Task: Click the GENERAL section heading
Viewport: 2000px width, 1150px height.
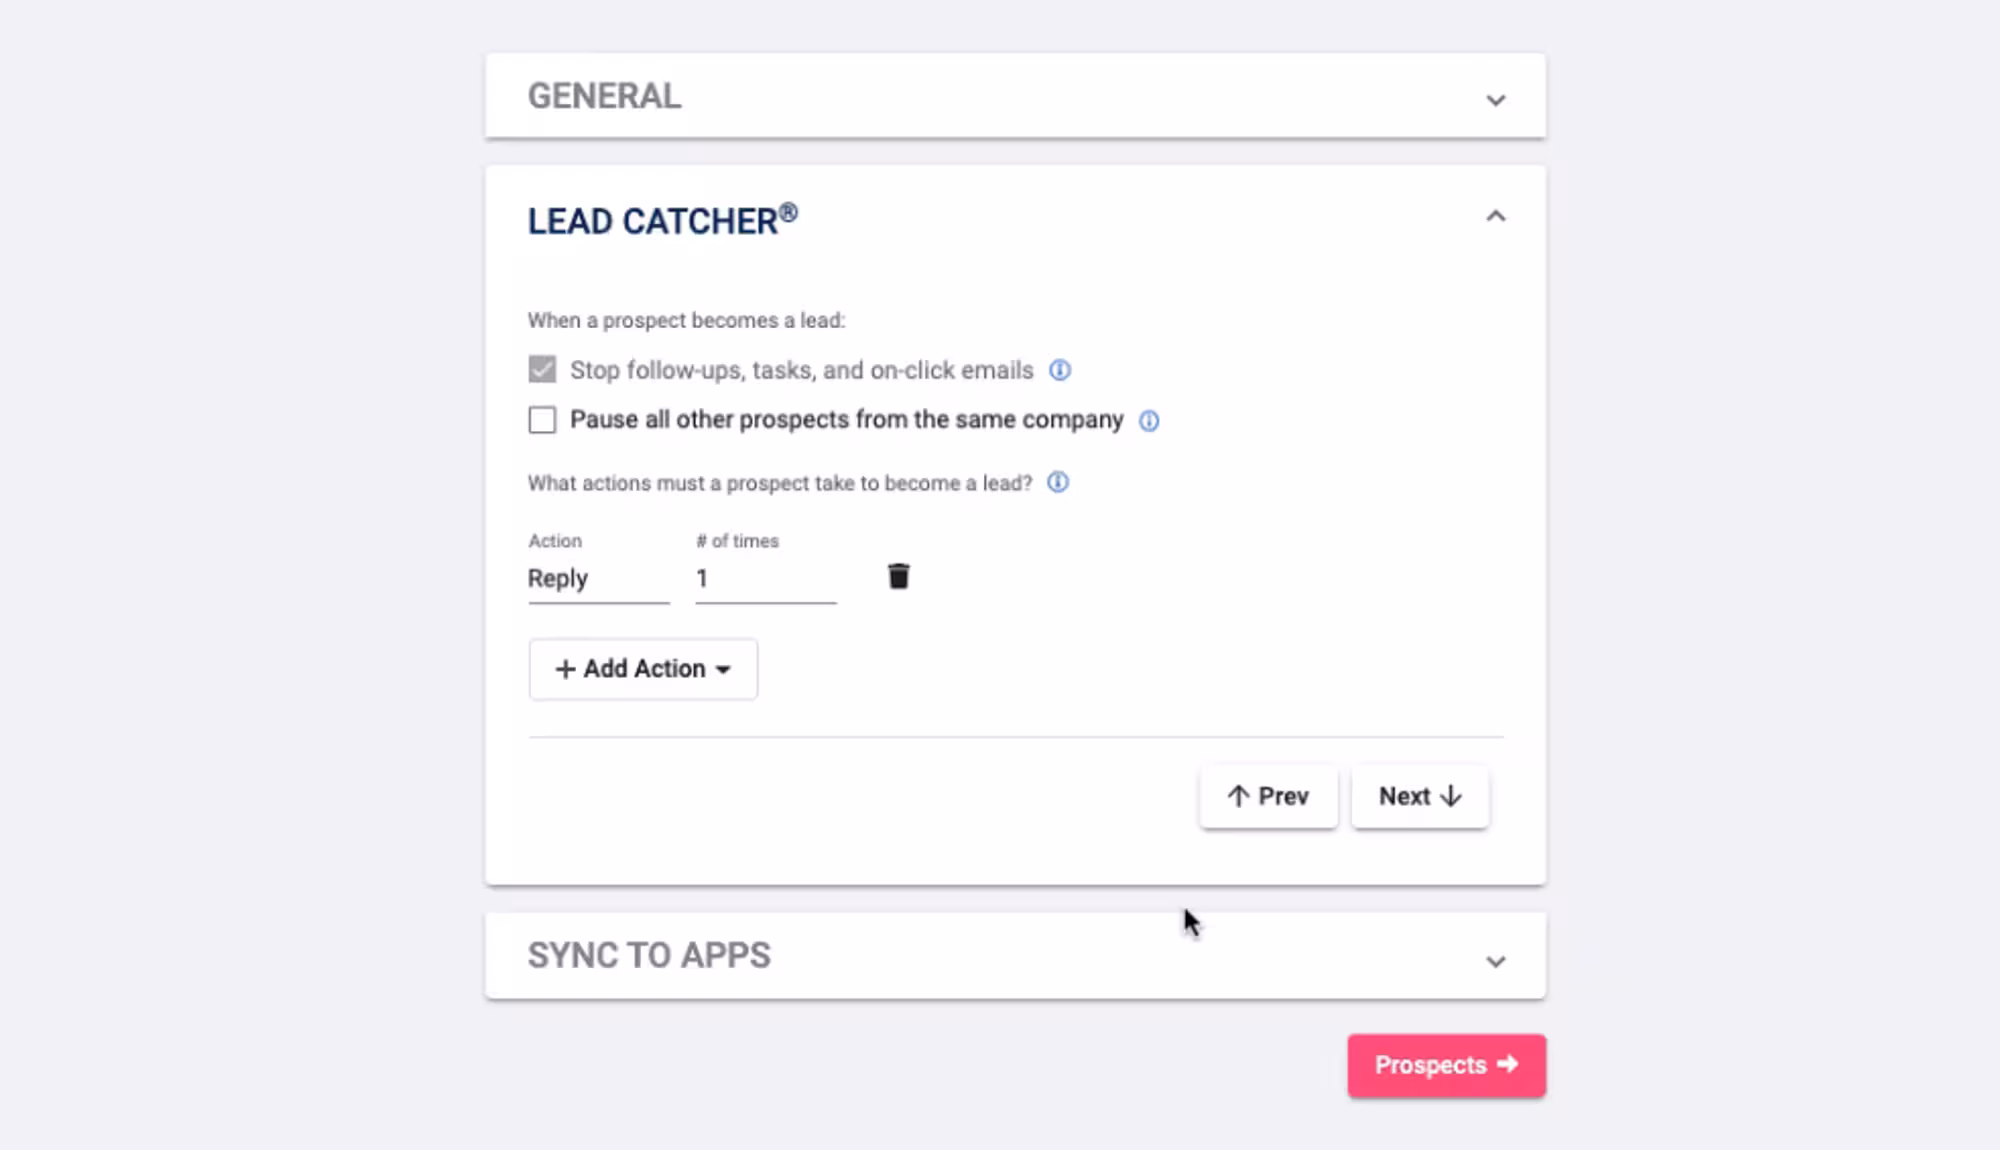Action: [x=604, y=96]
